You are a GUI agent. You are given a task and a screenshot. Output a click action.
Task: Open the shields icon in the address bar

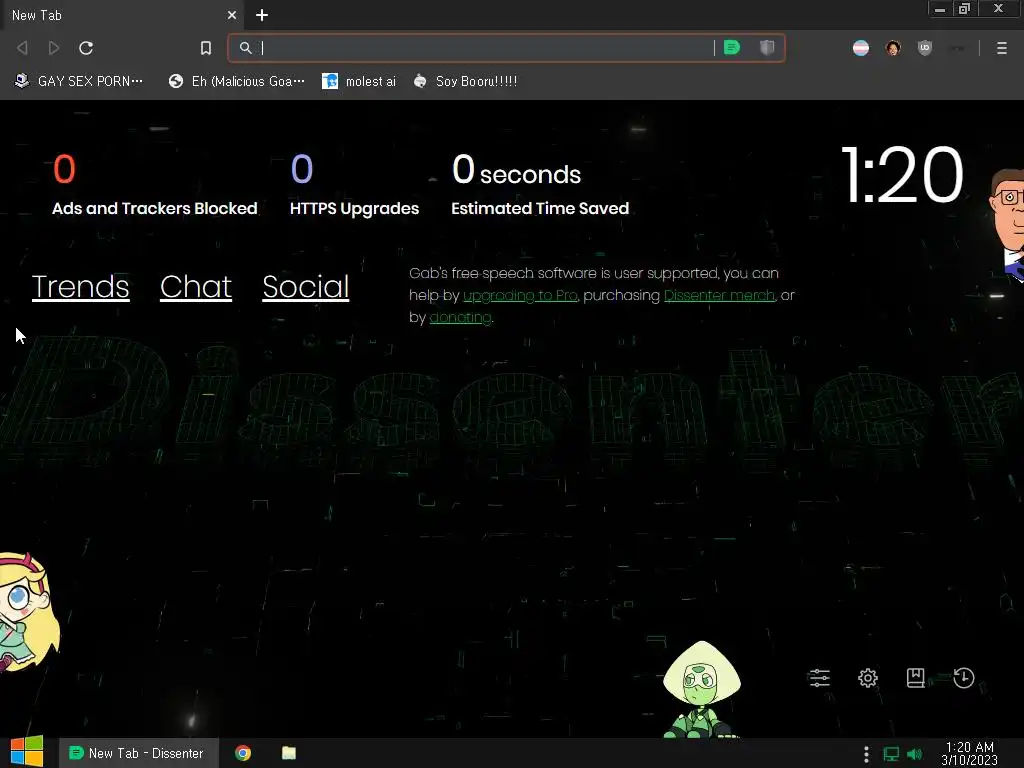pyautogui.click(x=767, y=48)
